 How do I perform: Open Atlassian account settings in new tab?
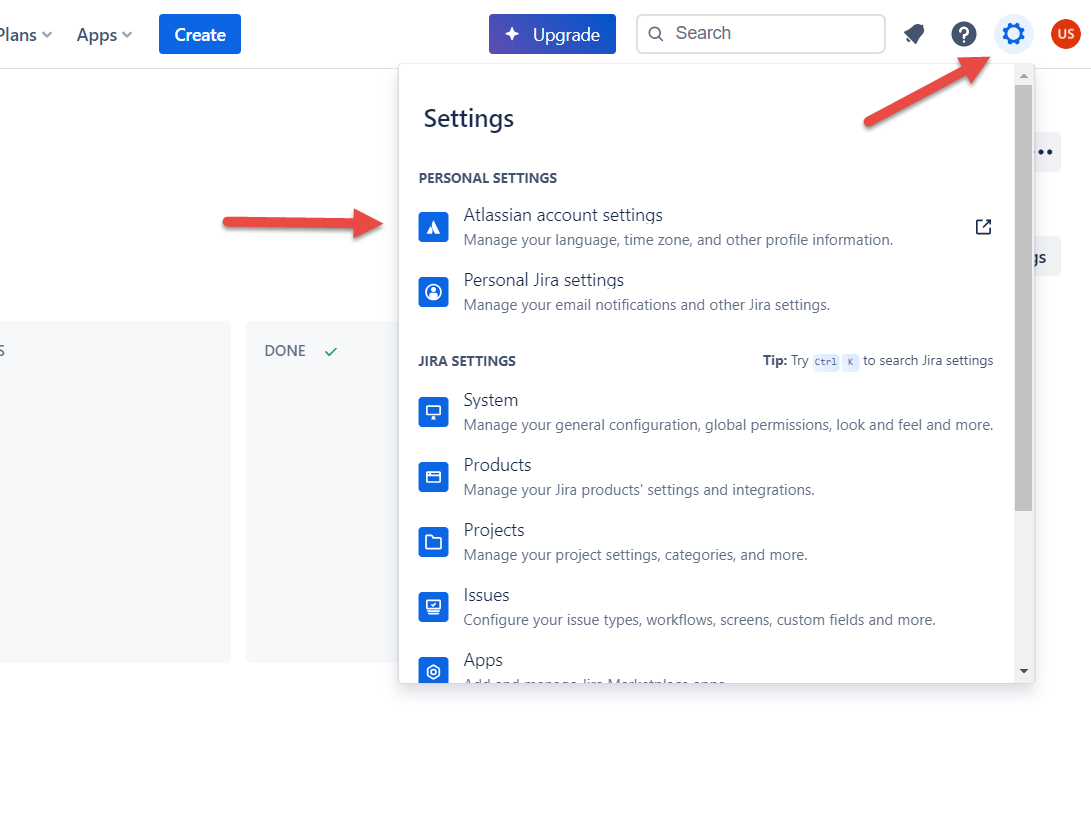point(983,227)
